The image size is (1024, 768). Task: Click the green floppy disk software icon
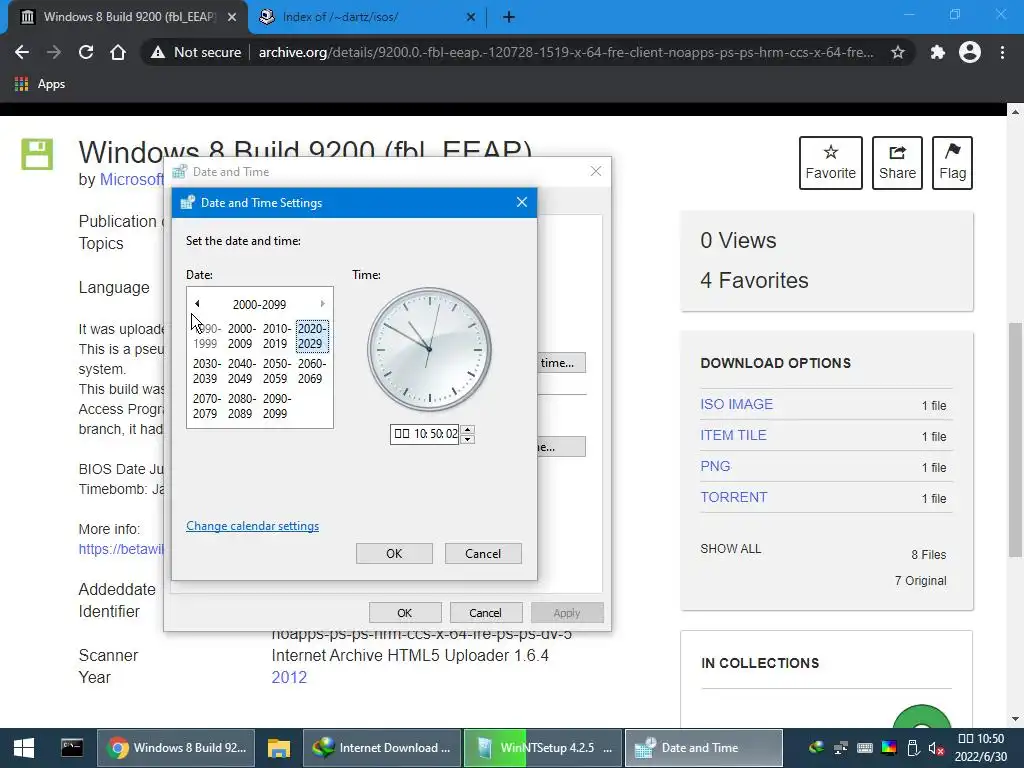point(37,154)
